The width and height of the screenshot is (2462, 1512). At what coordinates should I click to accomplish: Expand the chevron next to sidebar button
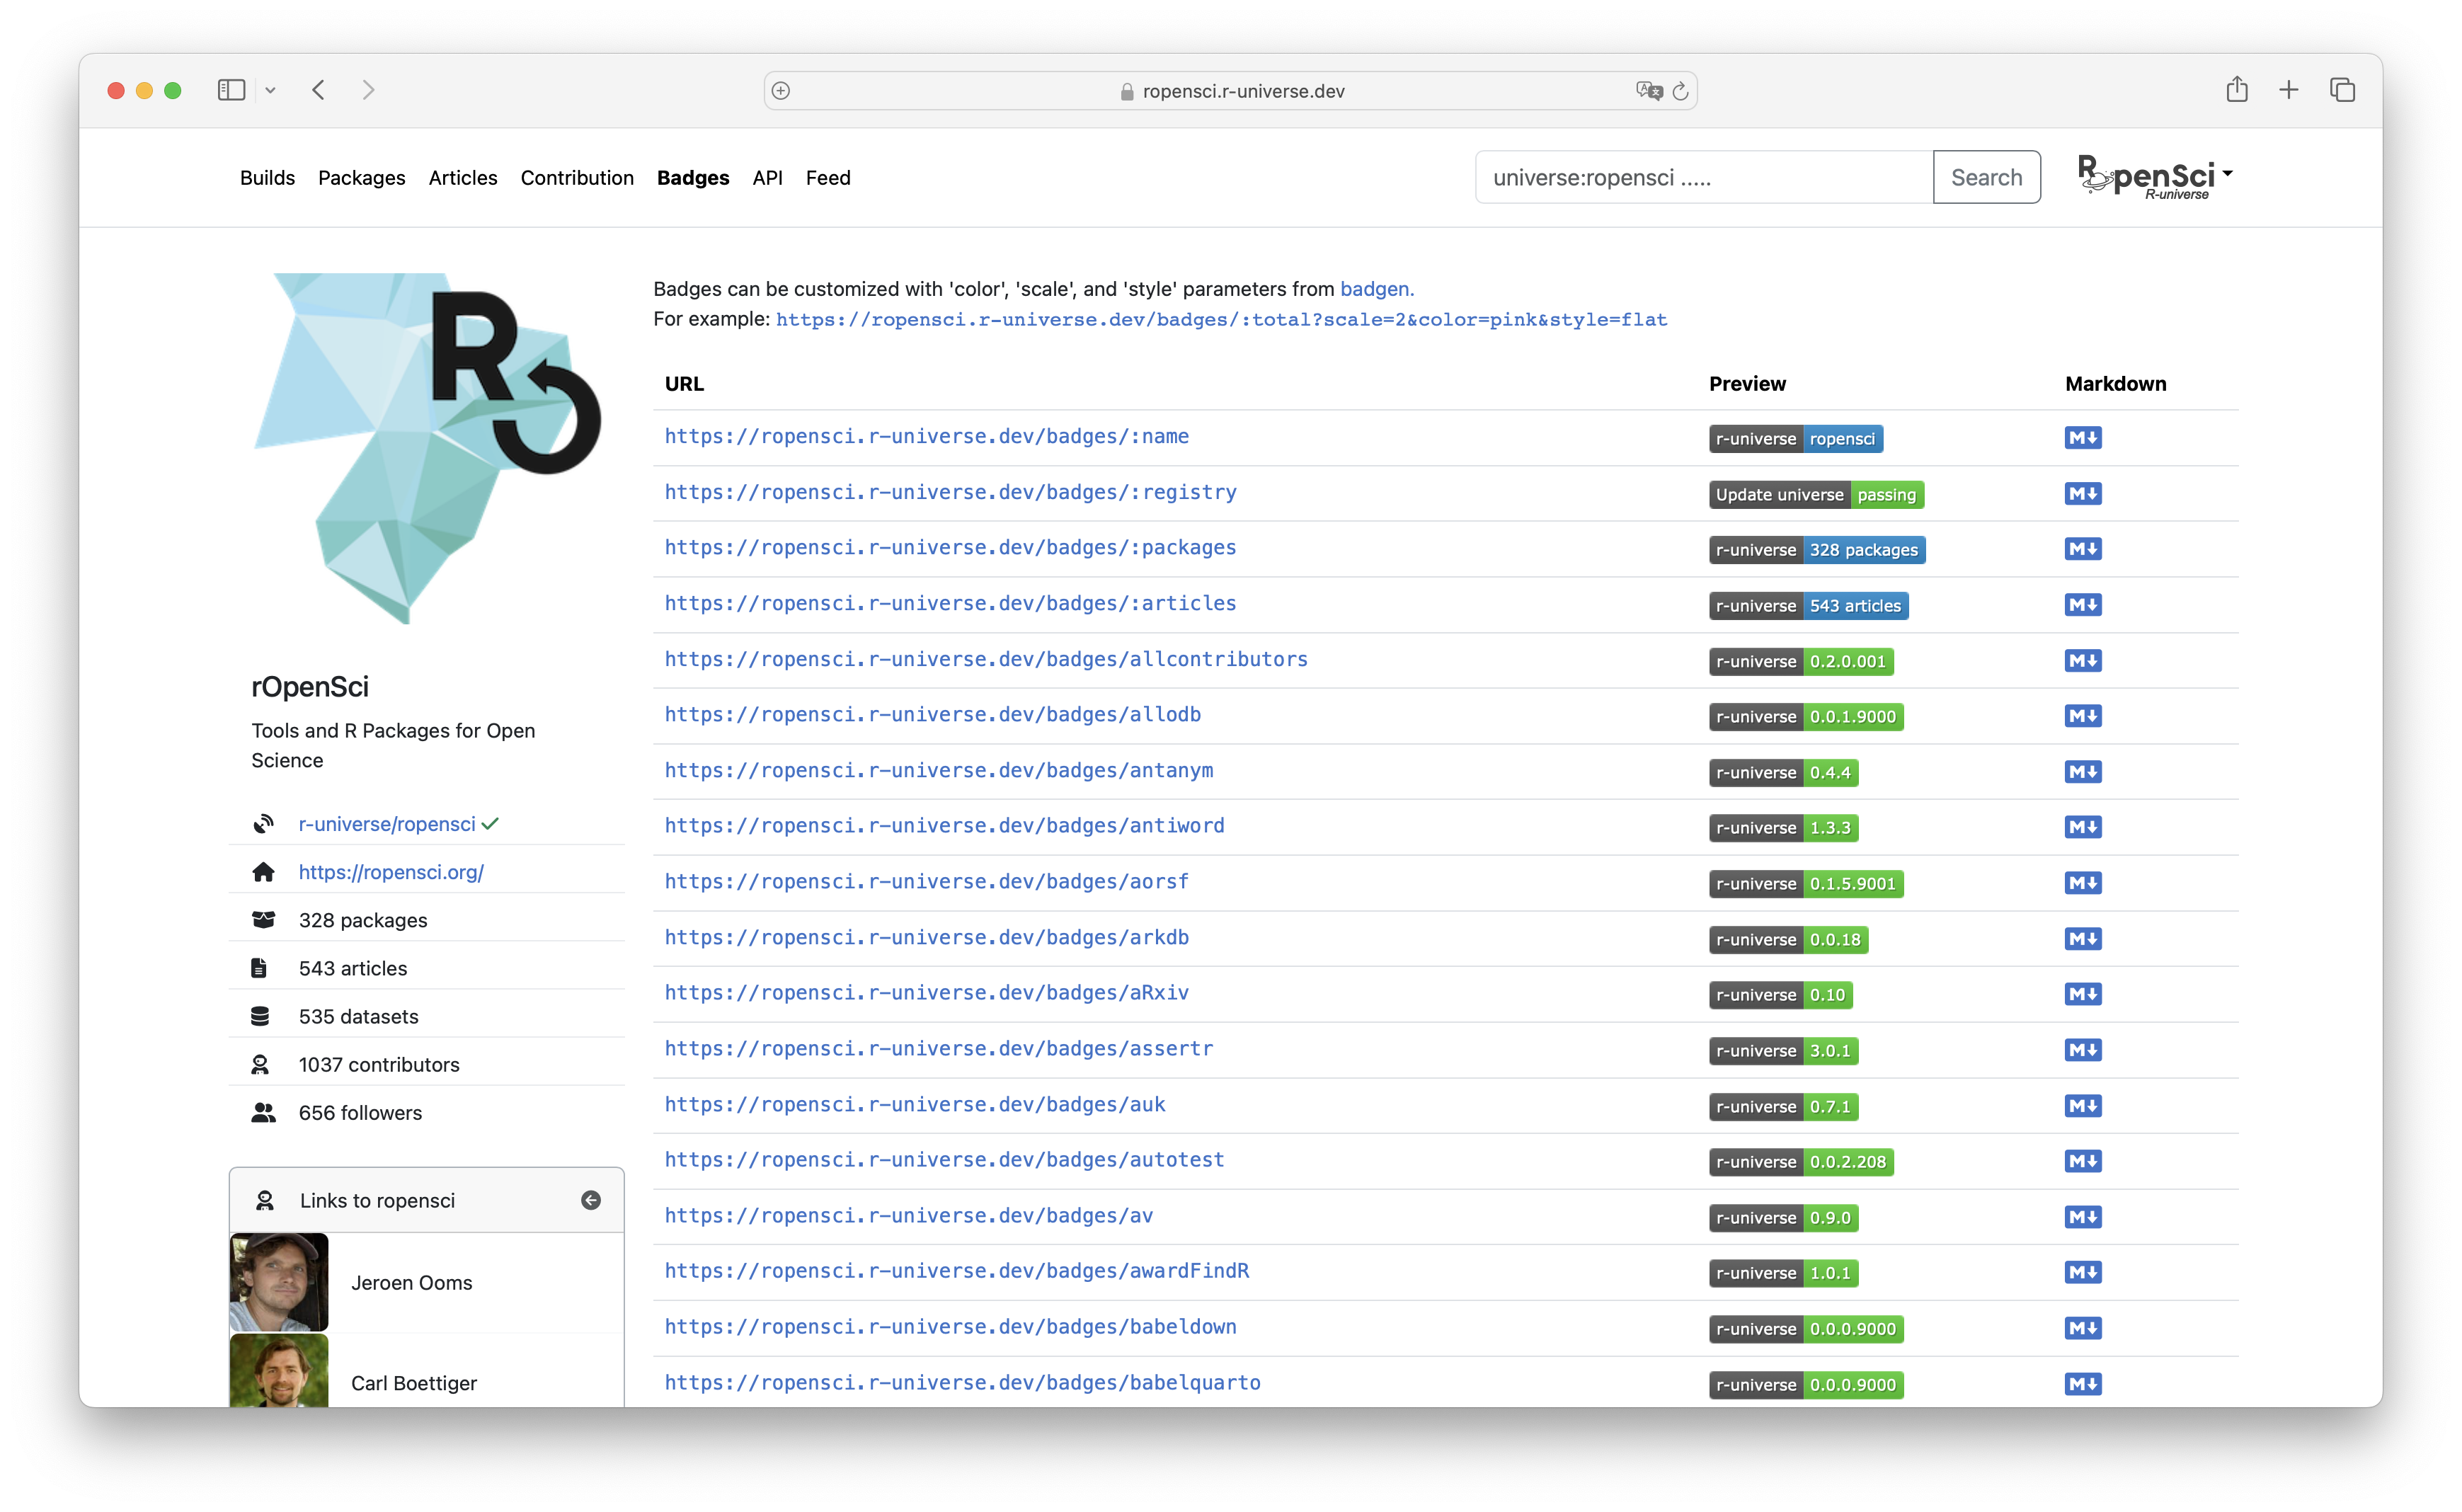pyautogui.click(x=271, y=90)
